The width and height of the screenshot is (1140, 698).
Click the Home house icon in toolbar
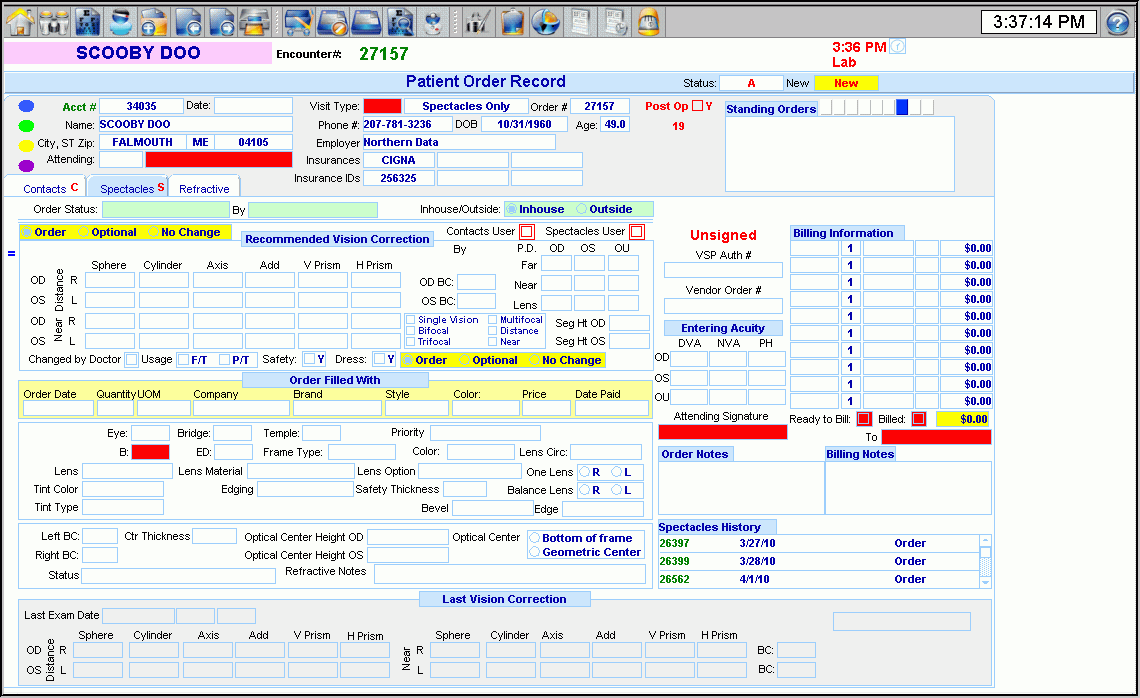coord(20,20)
